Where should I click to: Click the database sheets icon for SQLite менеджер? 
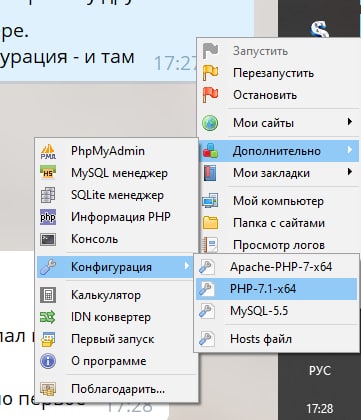(x=48, y=195)
